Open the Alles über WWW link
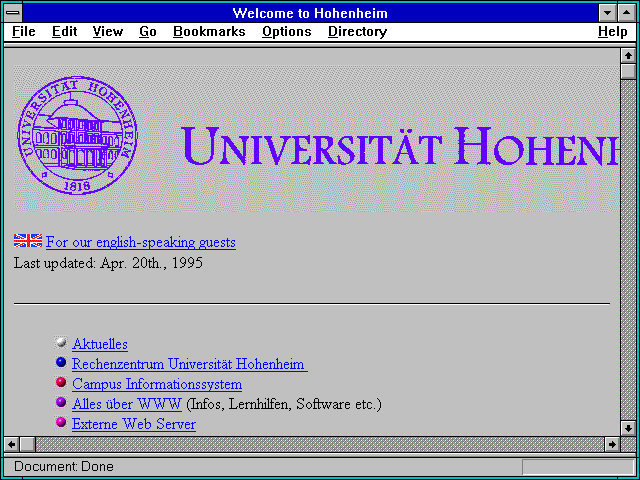The width and height of the screenshot is (640, 480). coord(127,404)
